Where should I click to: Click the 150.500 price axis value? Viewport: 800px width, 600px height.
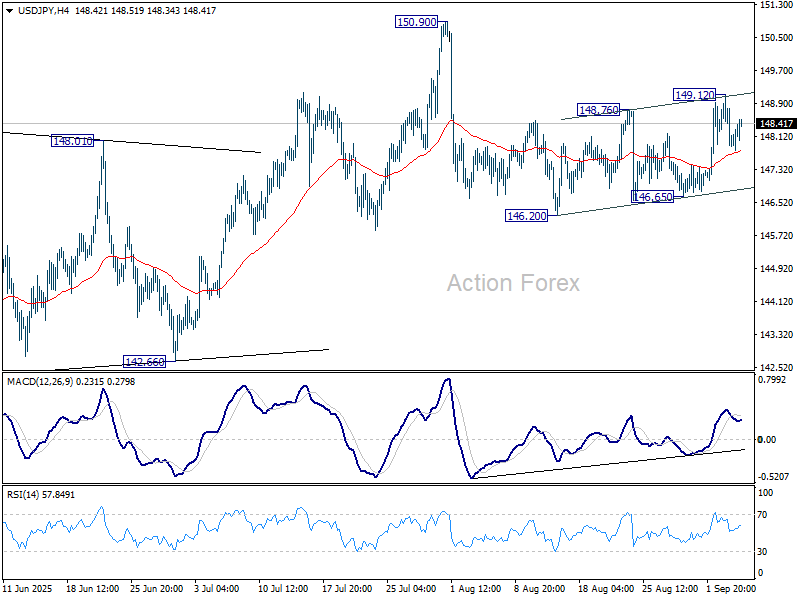(777, 38)
